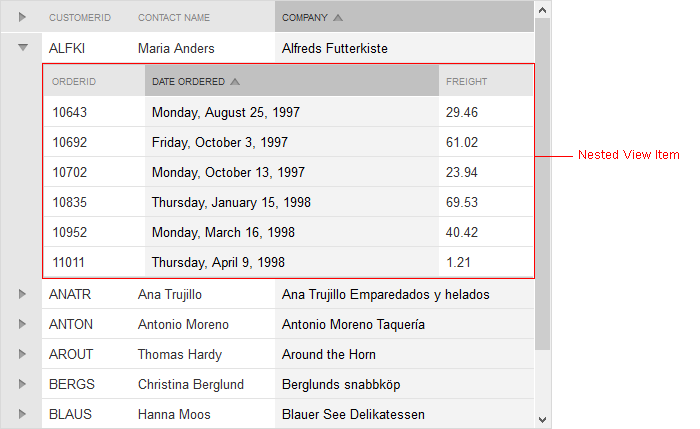
Task: Expand the ANATR customer row
Action: (22, 294)
